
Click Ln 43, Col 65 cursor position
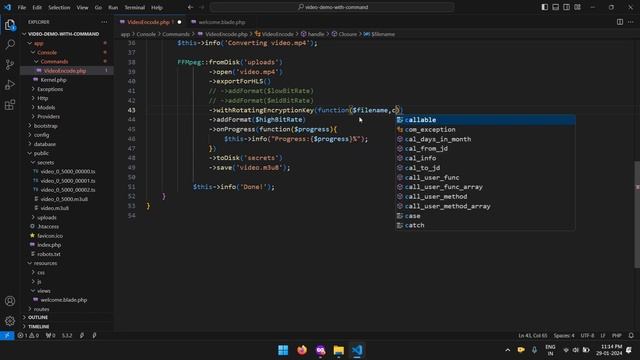click(x=533, y=336)
